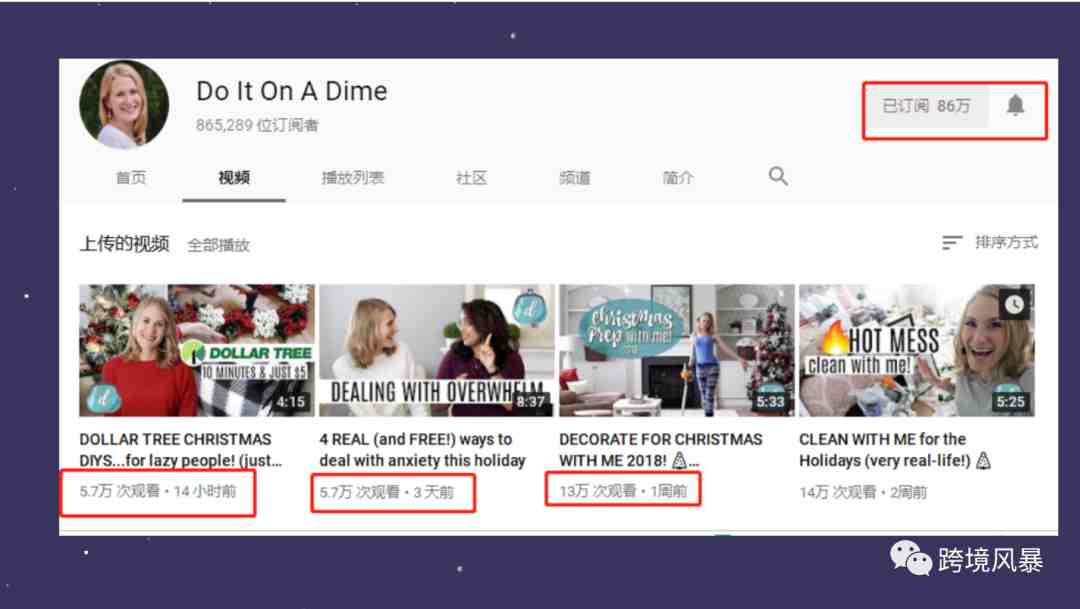Image resolution: width=1080 pixels, height=609 pixels.
Task: Click title CLEAN WITH ME for the Holidays
Action: click(x=895, y=449)
